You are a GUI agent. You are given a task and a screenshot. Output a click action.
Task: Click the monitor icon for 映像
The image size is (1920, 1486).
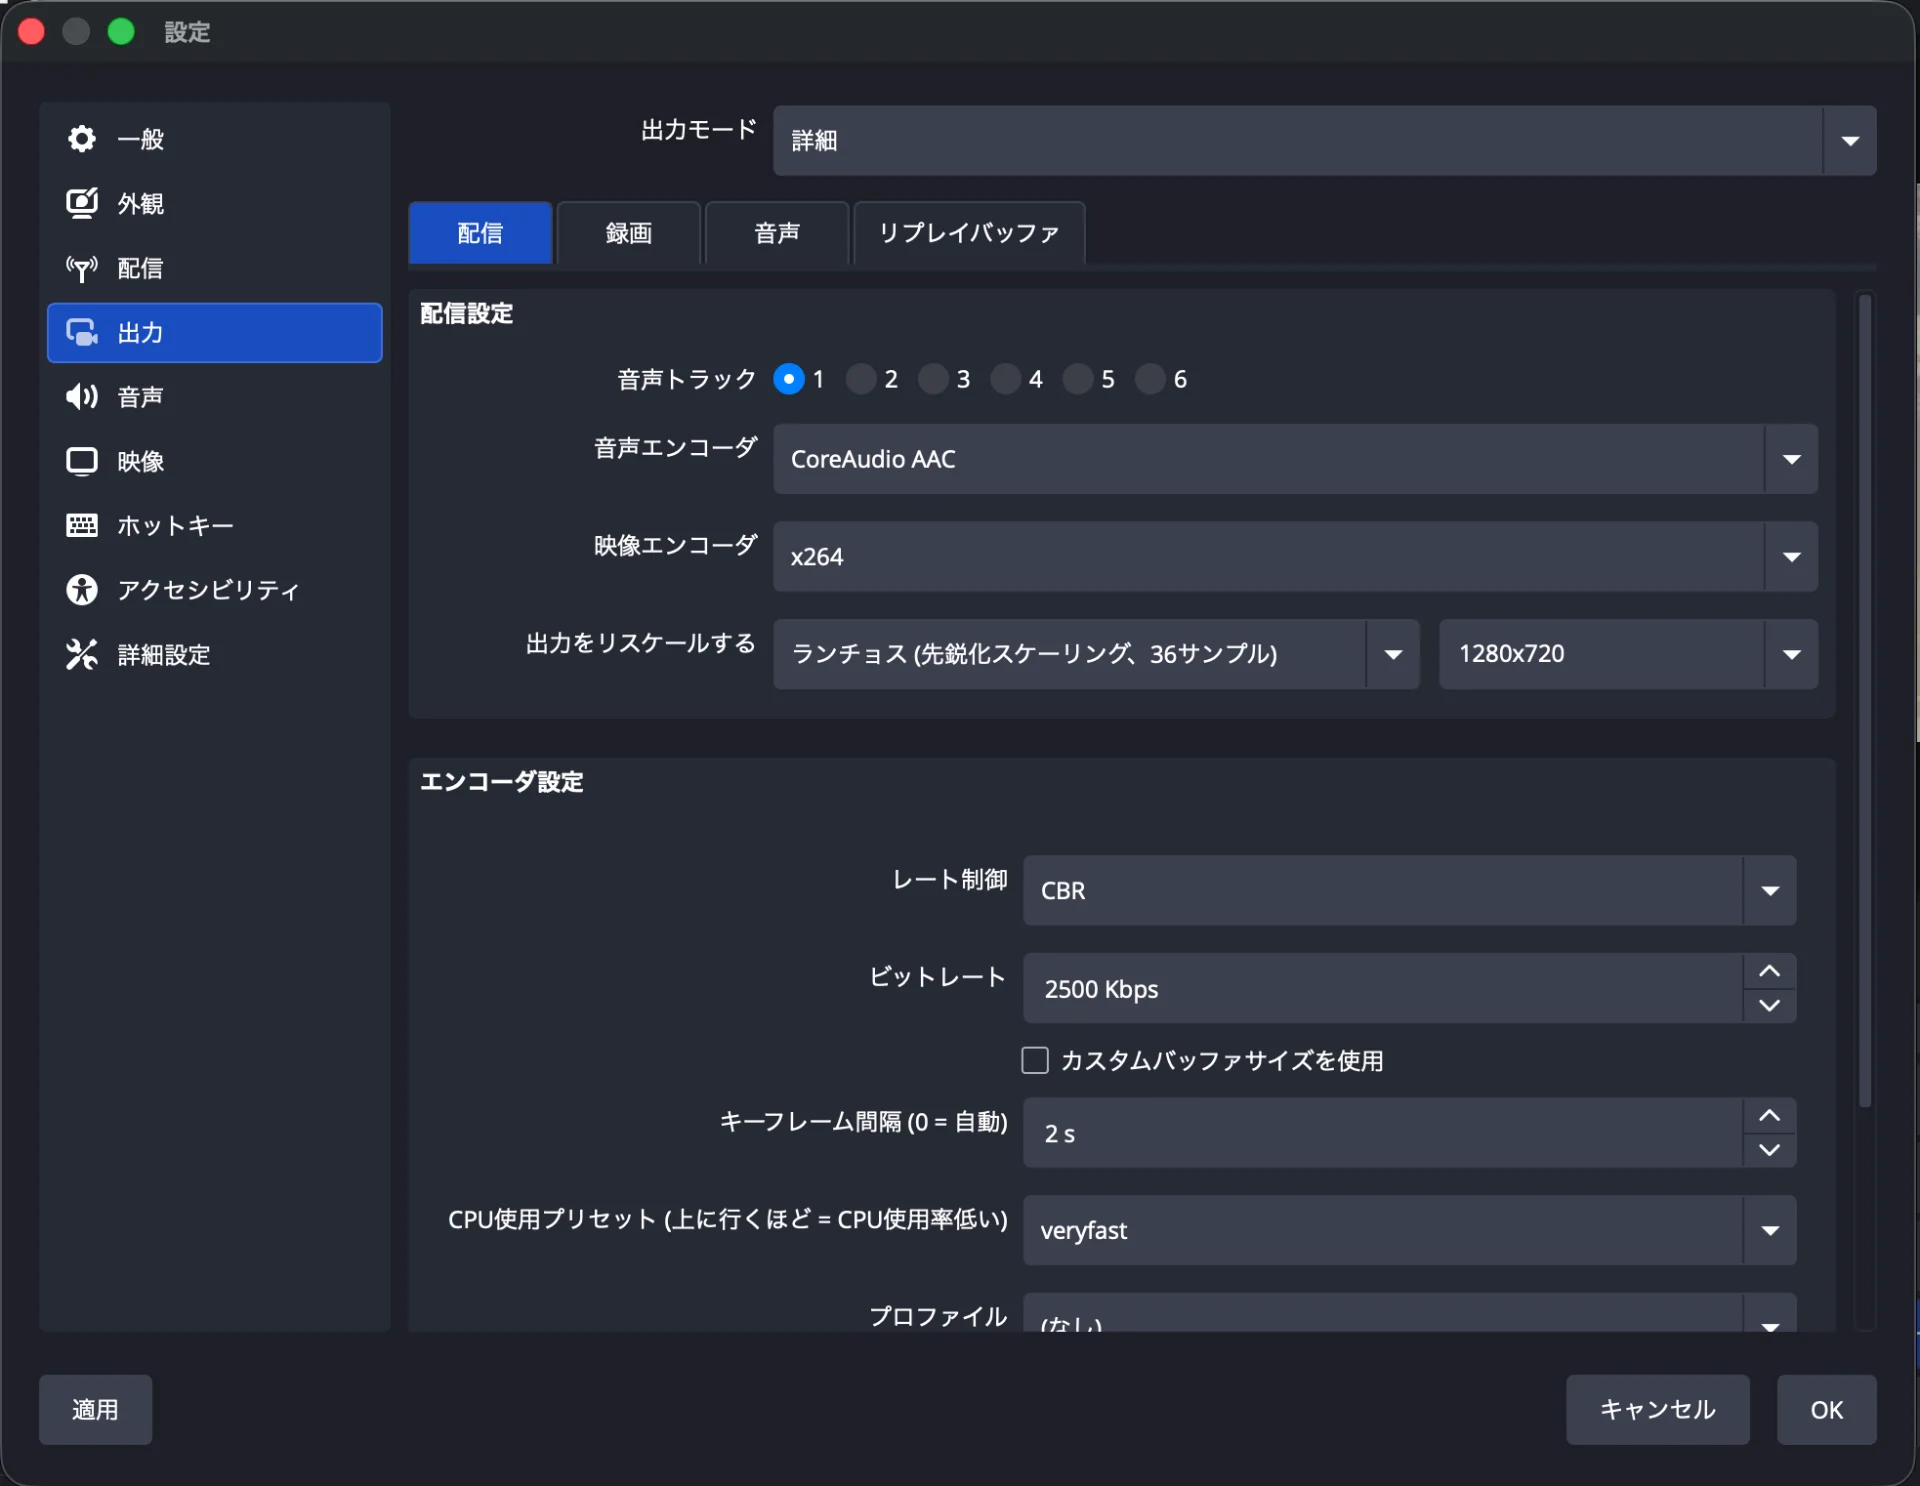tap(82, 461)
